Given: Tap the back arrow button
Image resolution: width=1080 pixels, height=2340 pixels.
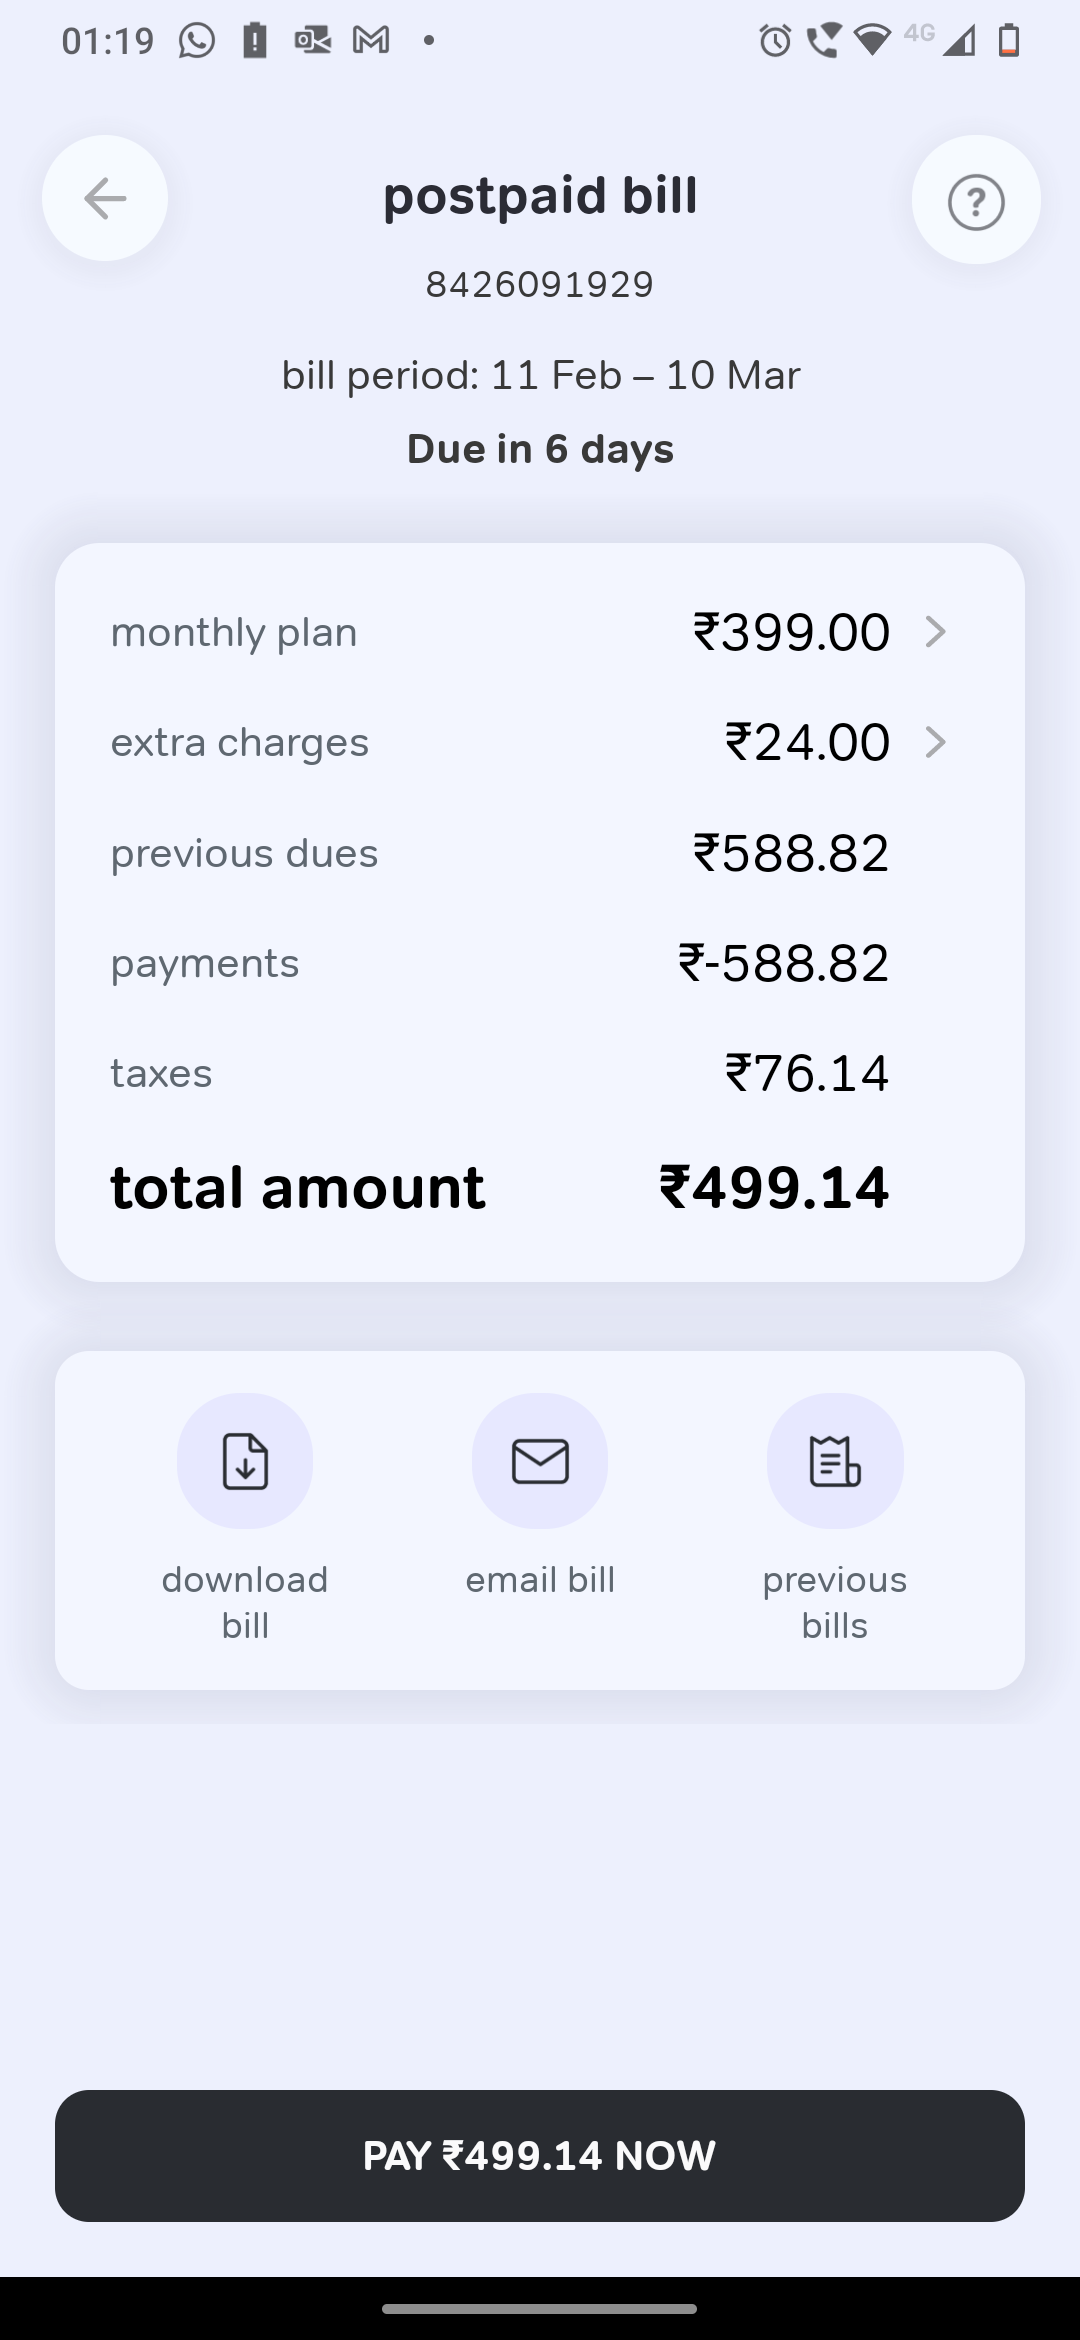Looking at the screenshot, I should point(105,198).
